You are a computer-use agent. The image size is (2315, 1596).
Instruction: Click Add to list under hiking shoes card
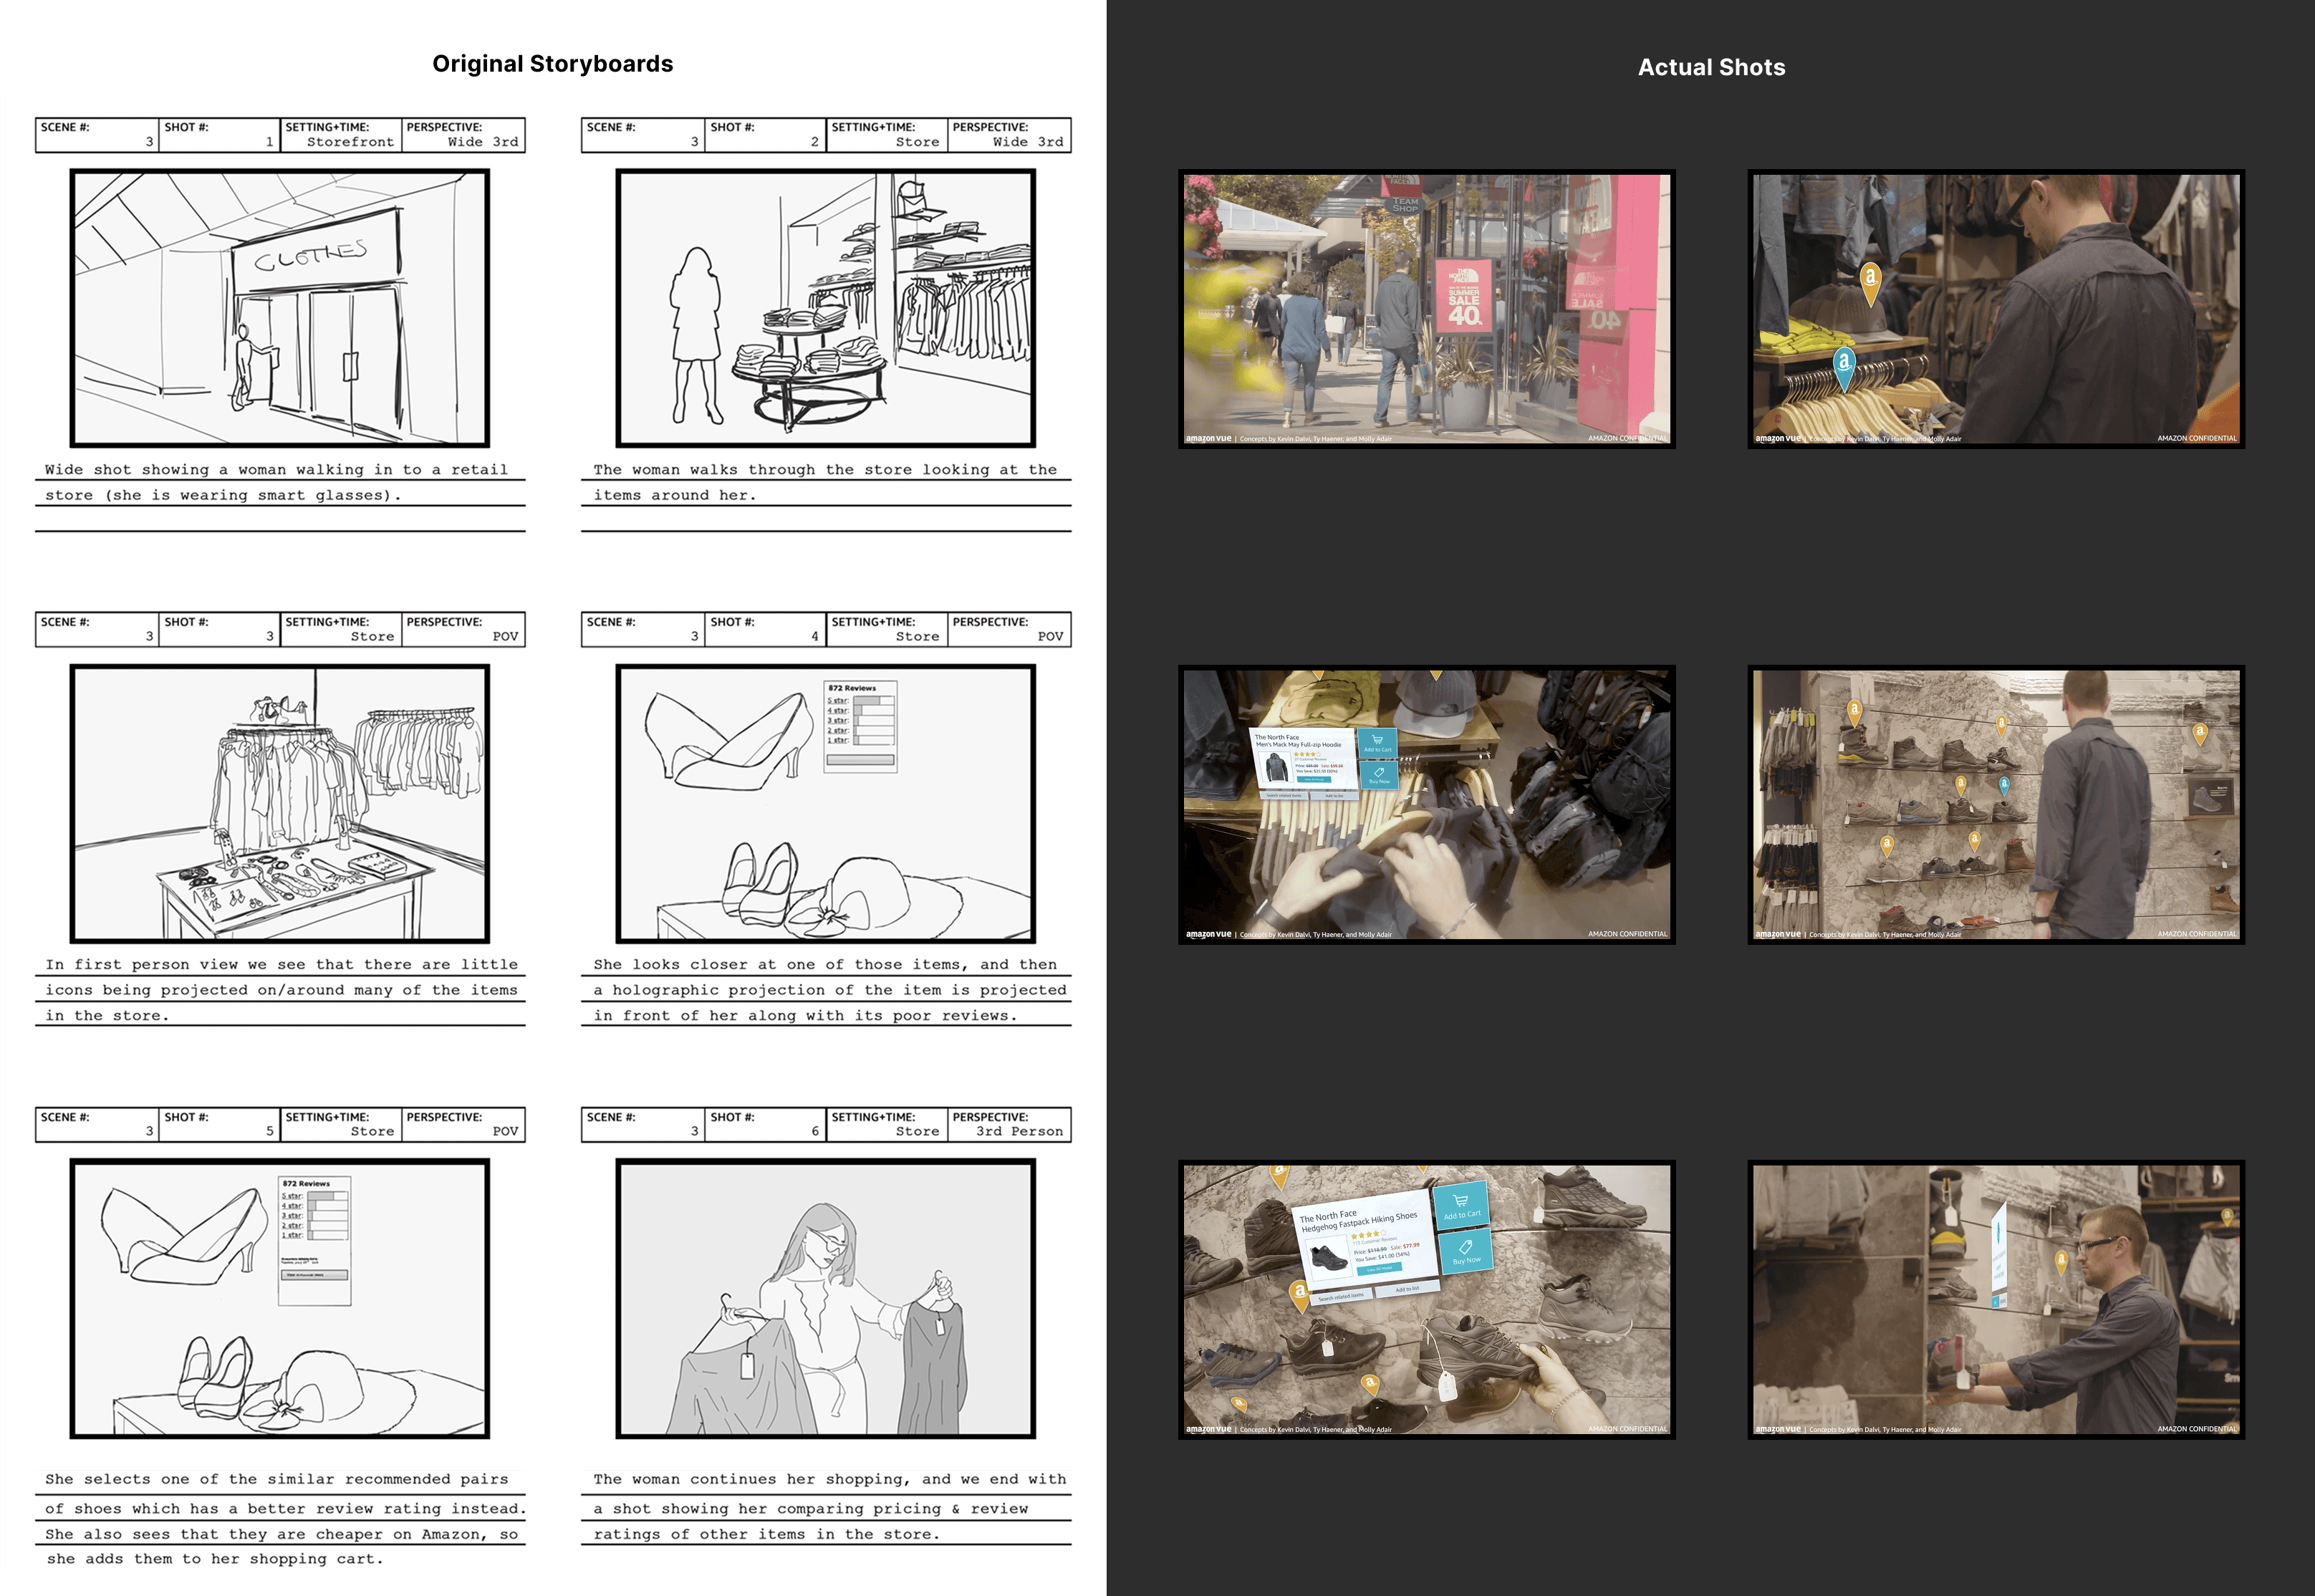(x=1408, y=1289)
